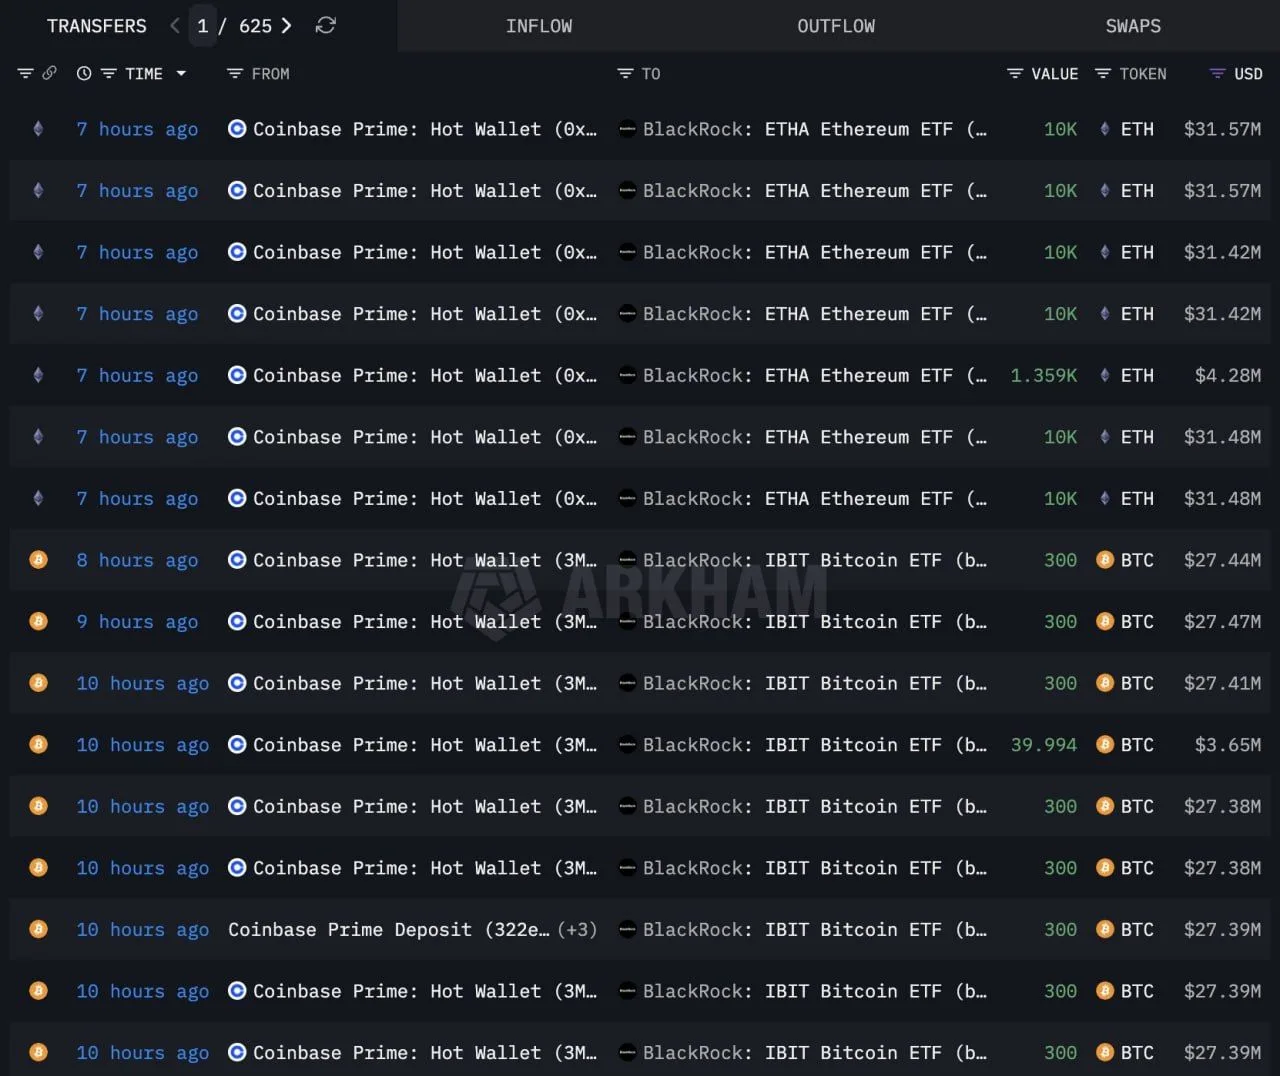Open the '8 hours ago' transaction link
Image resolution: width=1280 pixels, height=1076 pixels.
click(x=137, y=561)
